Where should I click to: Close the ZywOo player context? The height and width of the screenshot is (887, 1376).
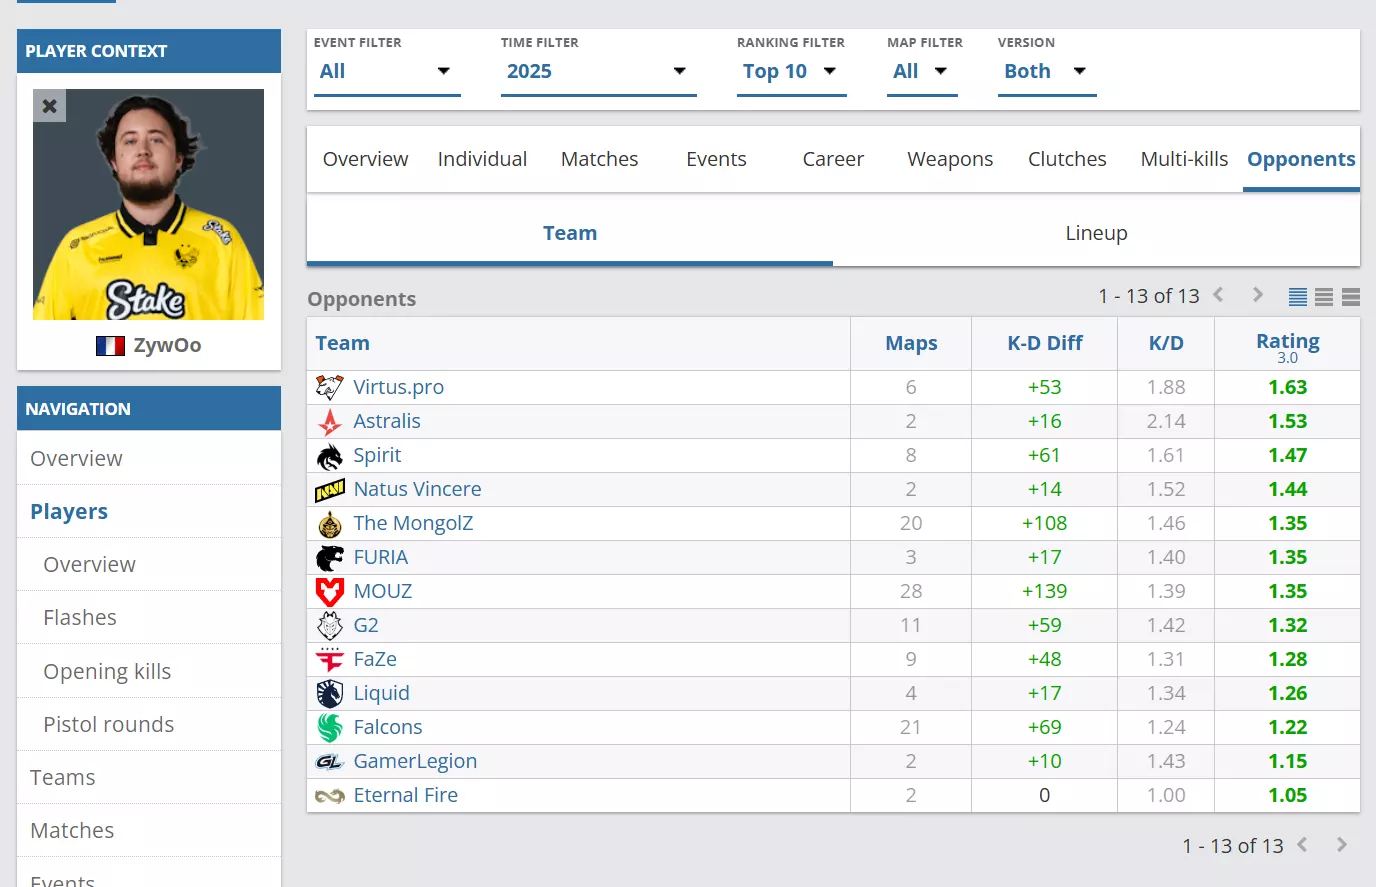pyautogui.click(x=49, y=106)
